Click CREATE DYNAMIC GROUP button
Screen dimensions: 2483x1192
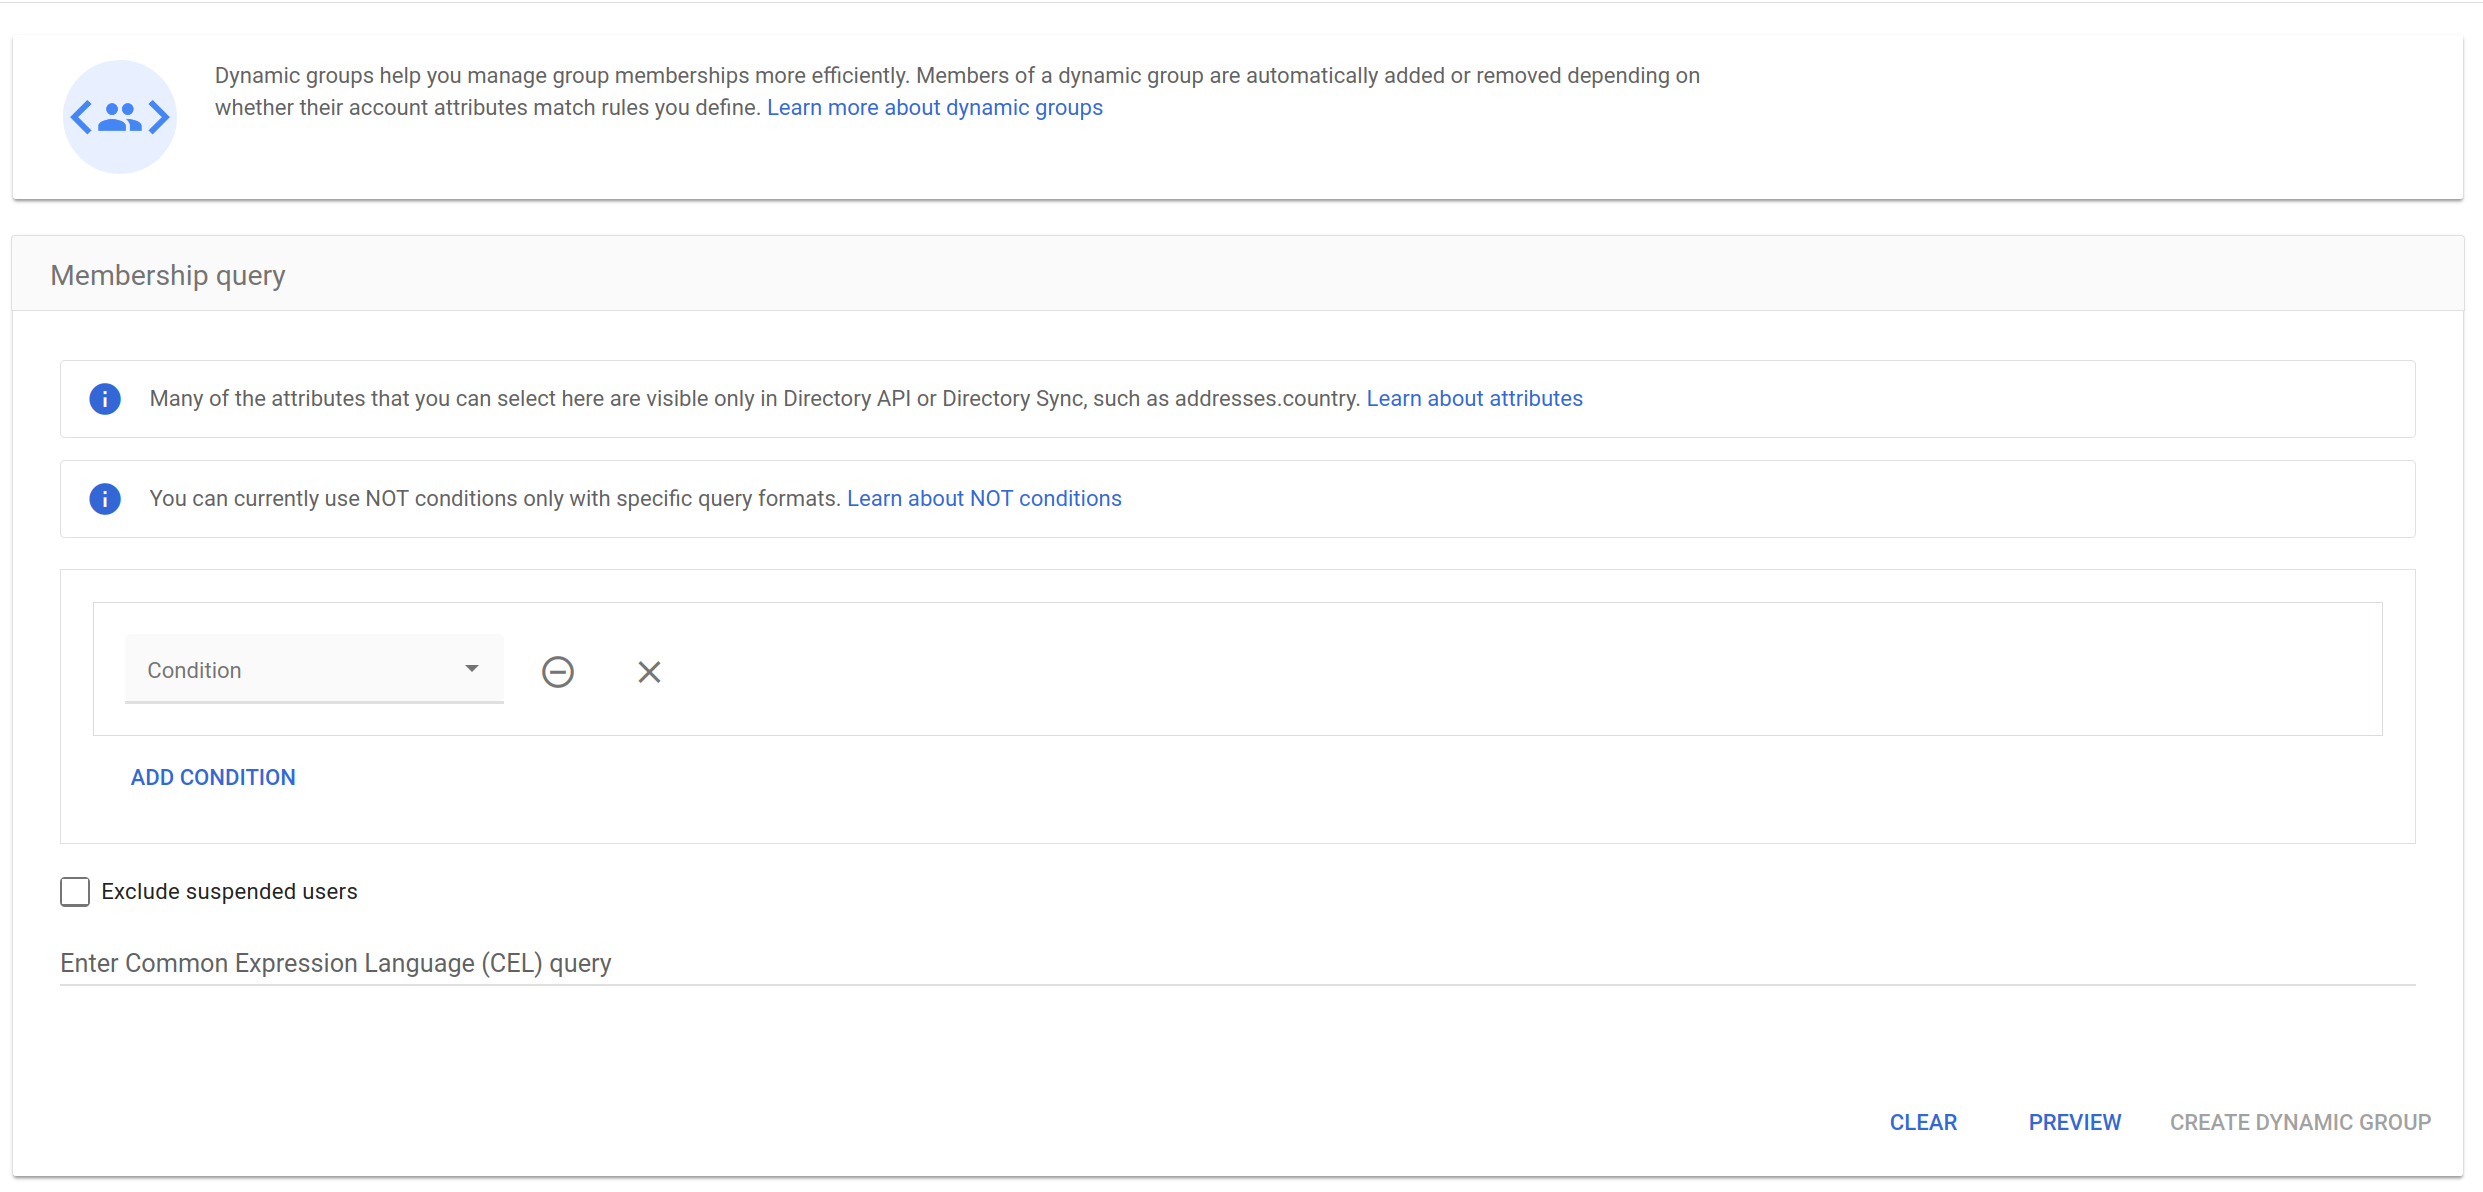pos(2300,1122)
